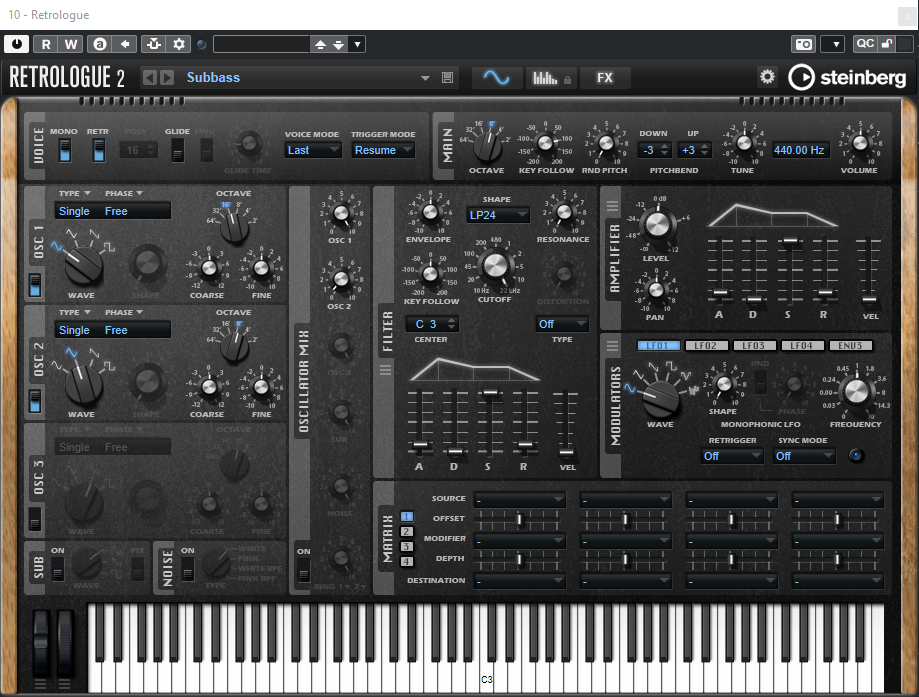Open the Voice Mode dropdown showing Last
This screenshot has width=919, height=697.
(311, 150)
